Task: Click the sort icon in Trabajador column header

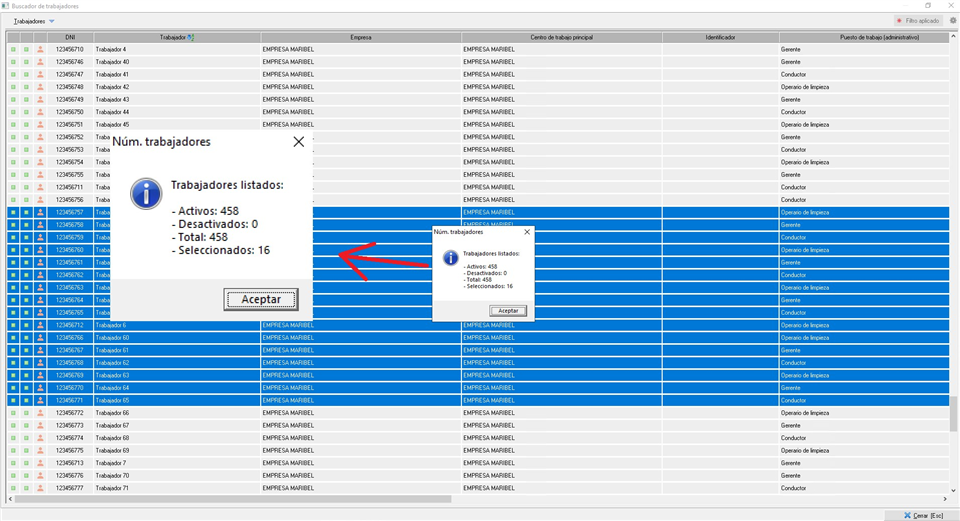Action: [190, 38]
